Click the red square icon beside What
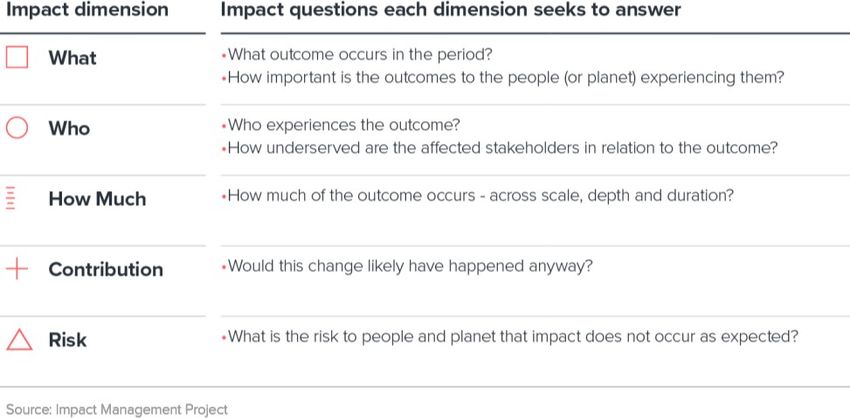 point(17,57)
